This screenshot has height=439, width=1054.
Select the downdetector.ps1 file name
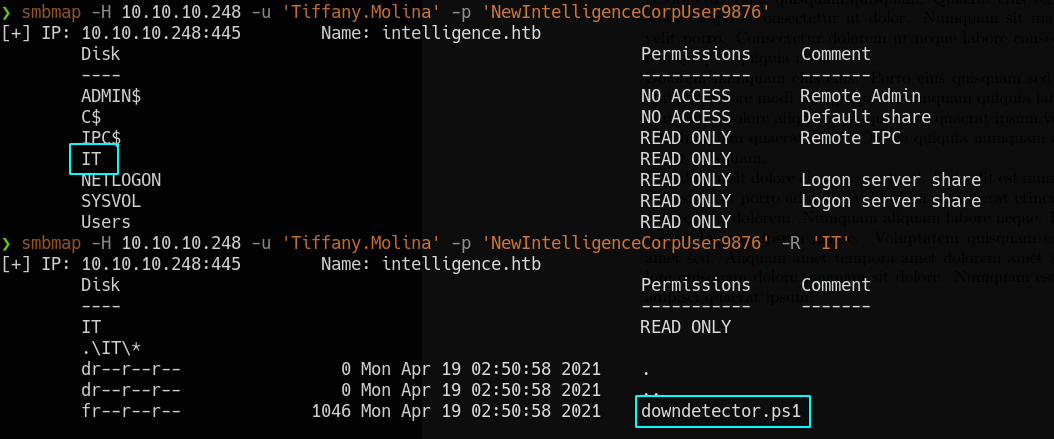(x=721, y=411)
